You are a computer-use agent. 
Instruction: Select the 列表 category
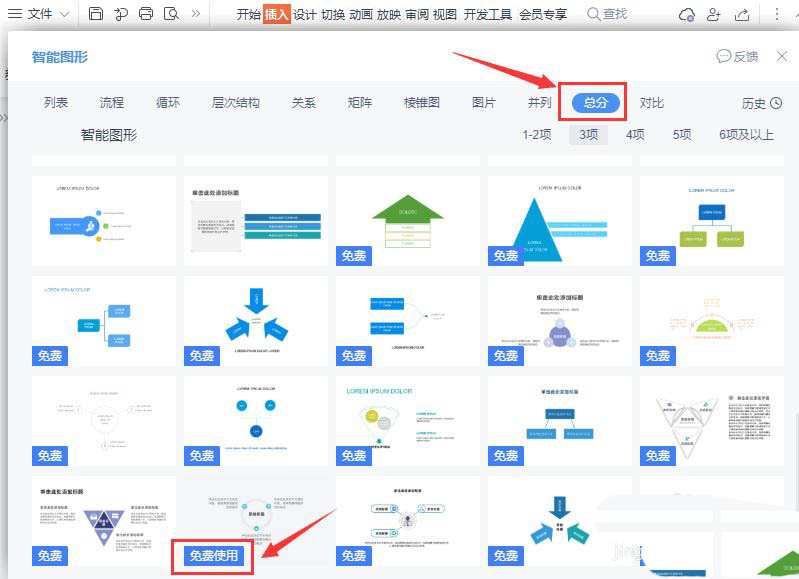pyautogui.click(x=56, y=102)
